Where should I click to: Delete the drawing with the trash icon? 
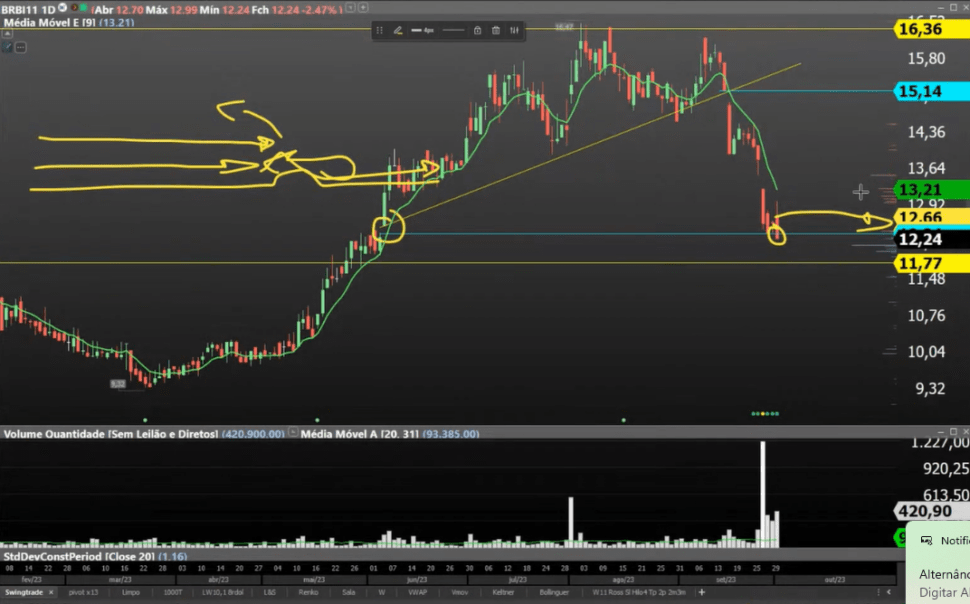[x=496, y=30]
